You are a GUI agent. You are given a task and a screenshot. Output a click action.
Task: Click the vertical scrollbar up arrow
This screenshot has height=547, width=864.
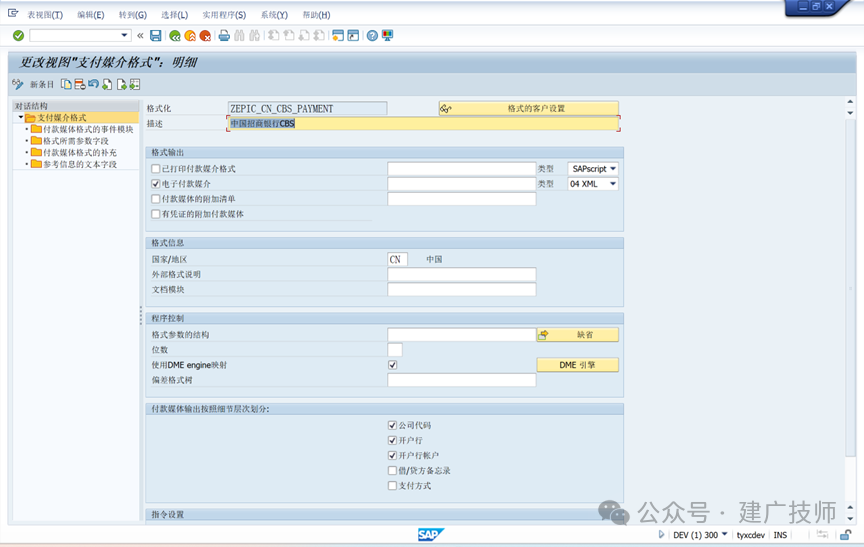click(x=850, y=102)
